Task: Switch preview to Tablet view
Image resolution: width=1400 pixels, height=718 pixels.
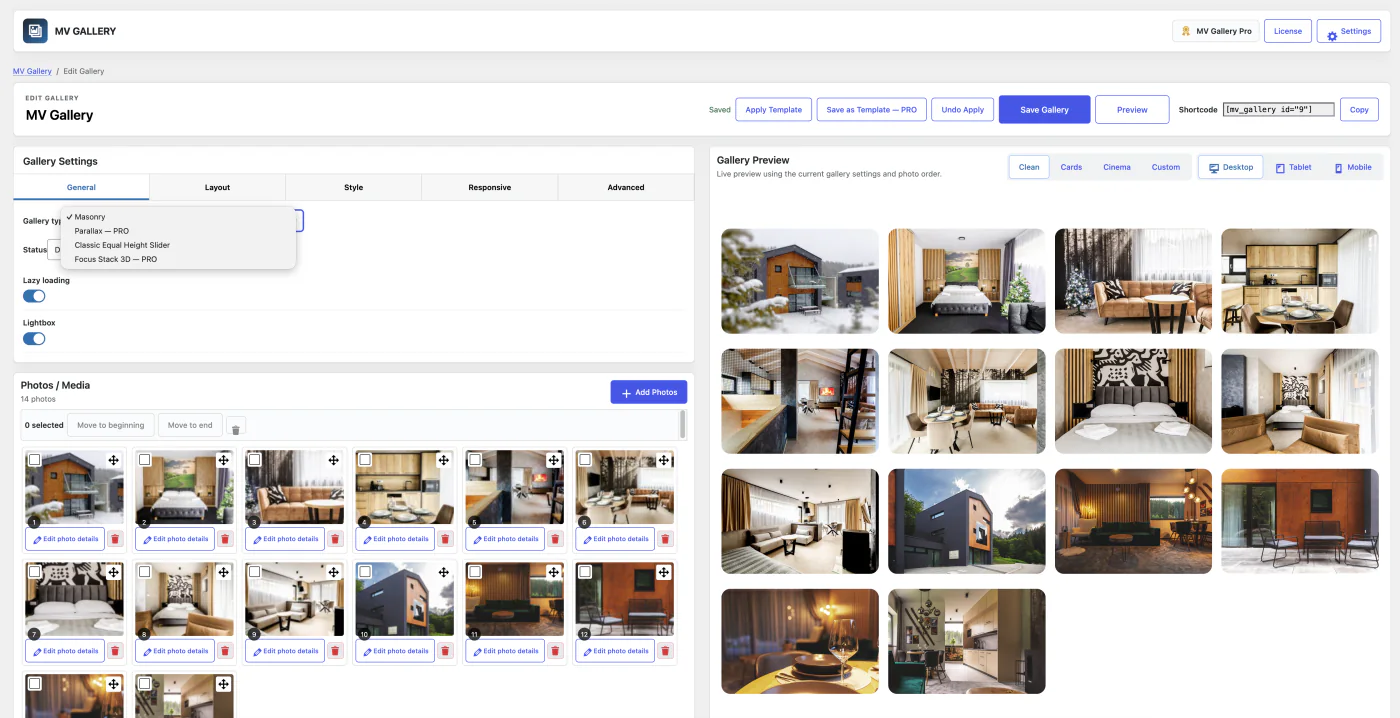Action: coord(1293,167)
